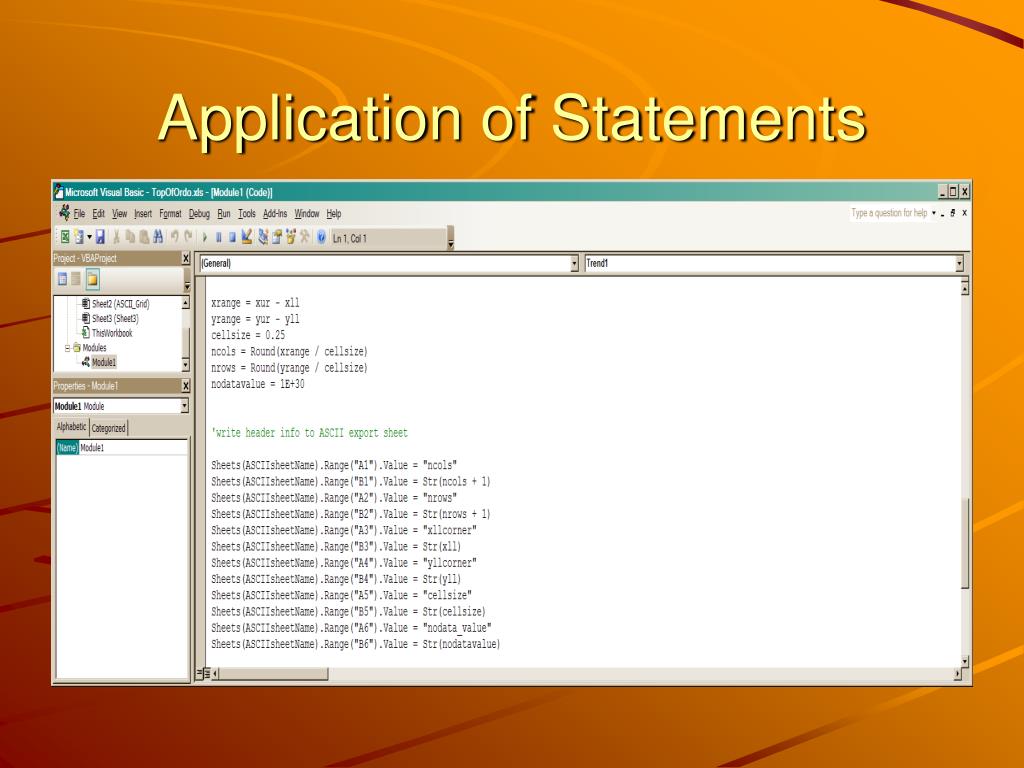This screenshot has height=768, width=1024.
Task: Click the Undo arrow icon
Action: (x=174, y=237)
